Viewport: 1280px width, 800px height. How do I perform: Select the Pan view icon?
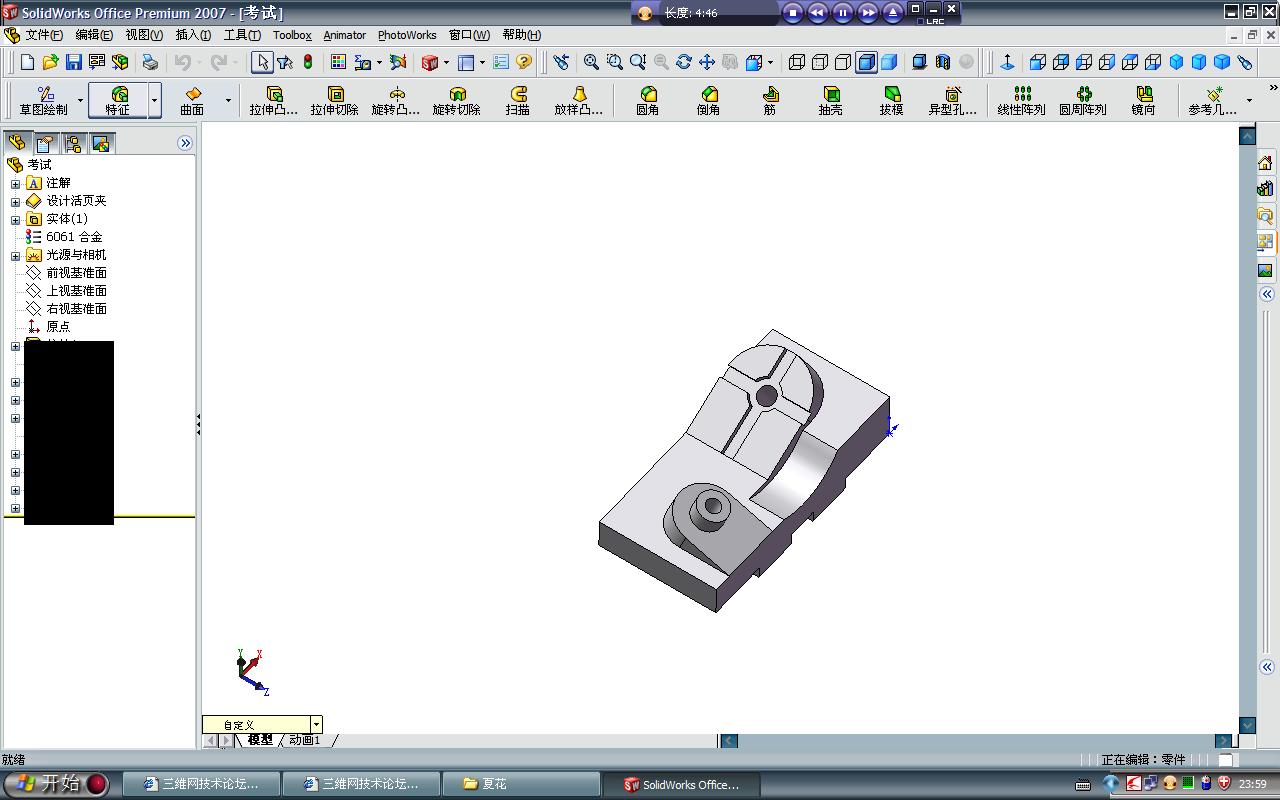tap(707, 62)
